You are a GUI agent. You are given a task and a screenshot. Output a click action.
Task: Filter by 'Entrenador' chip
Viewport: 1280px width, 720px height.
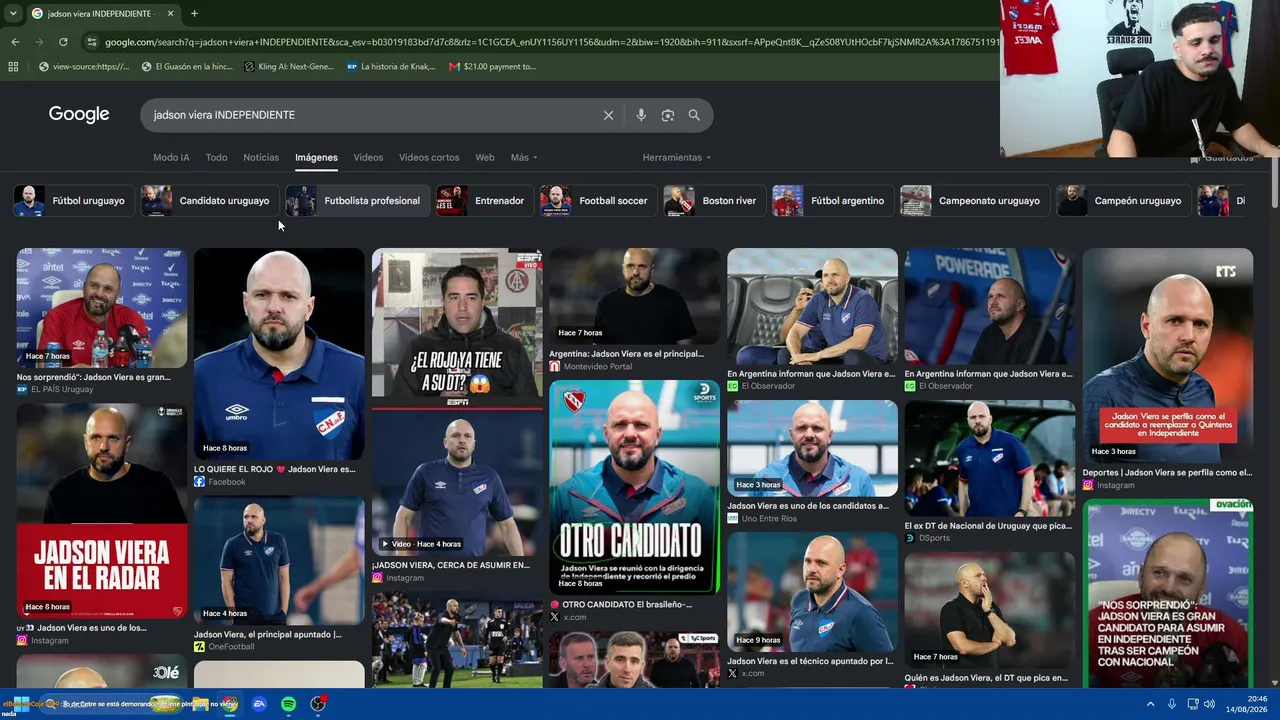point(483,201)
